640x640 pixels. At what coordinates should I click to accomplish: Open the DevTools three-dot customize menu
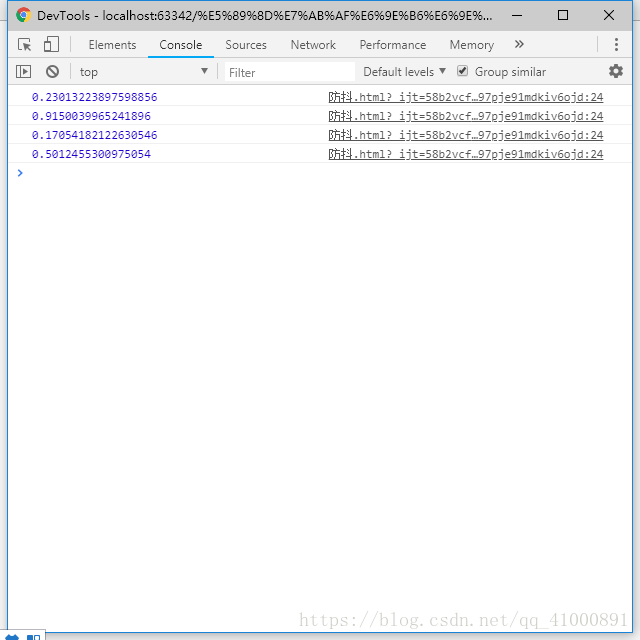point(616,44)
